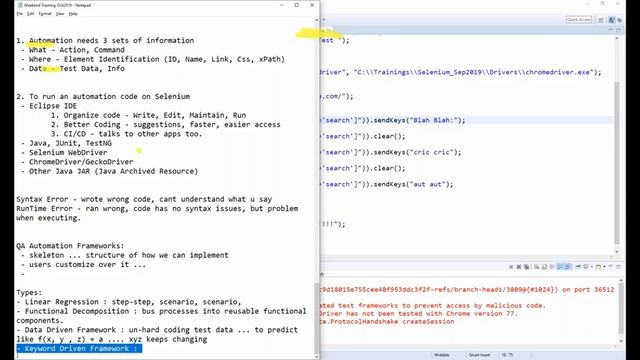This screenshot has width=640, height=360.
Task: Pin the Eclipse console
Action: pos(578,267)
